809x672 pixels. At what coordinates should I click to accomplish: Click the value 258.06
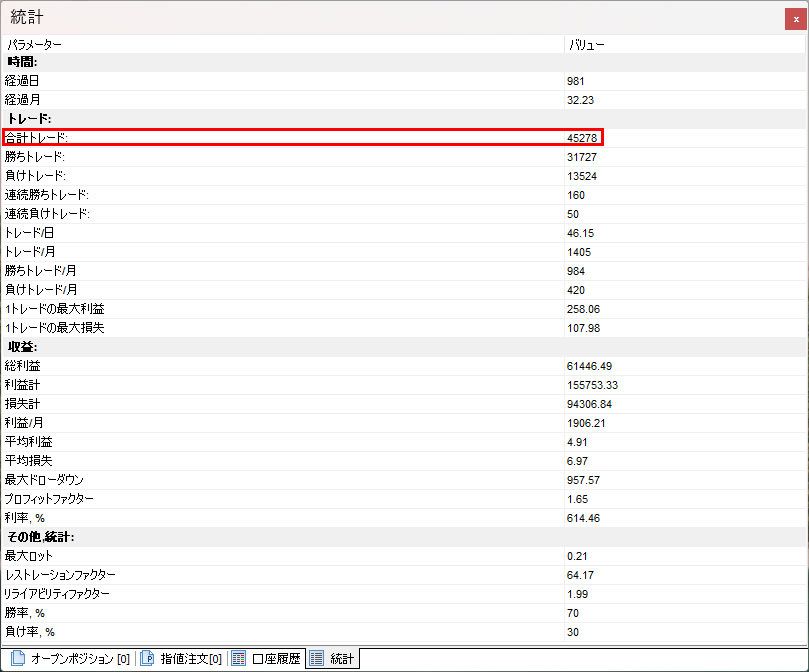pos(584,309)
